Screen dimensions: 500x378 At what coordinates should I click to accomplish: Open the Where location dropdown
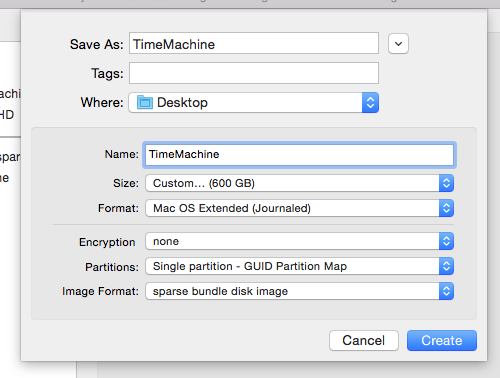pyautogui.click(x=254, y=103)
